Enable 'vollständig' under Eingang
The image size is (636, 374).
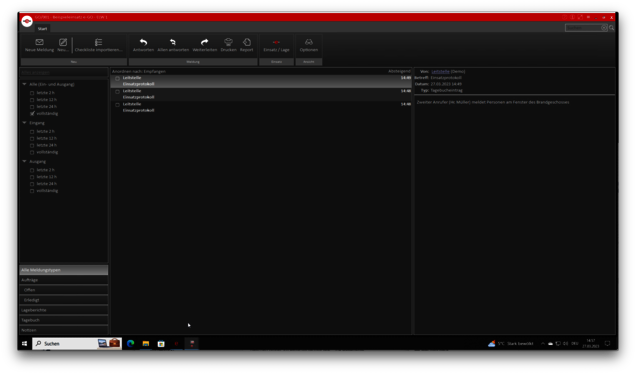32,152
